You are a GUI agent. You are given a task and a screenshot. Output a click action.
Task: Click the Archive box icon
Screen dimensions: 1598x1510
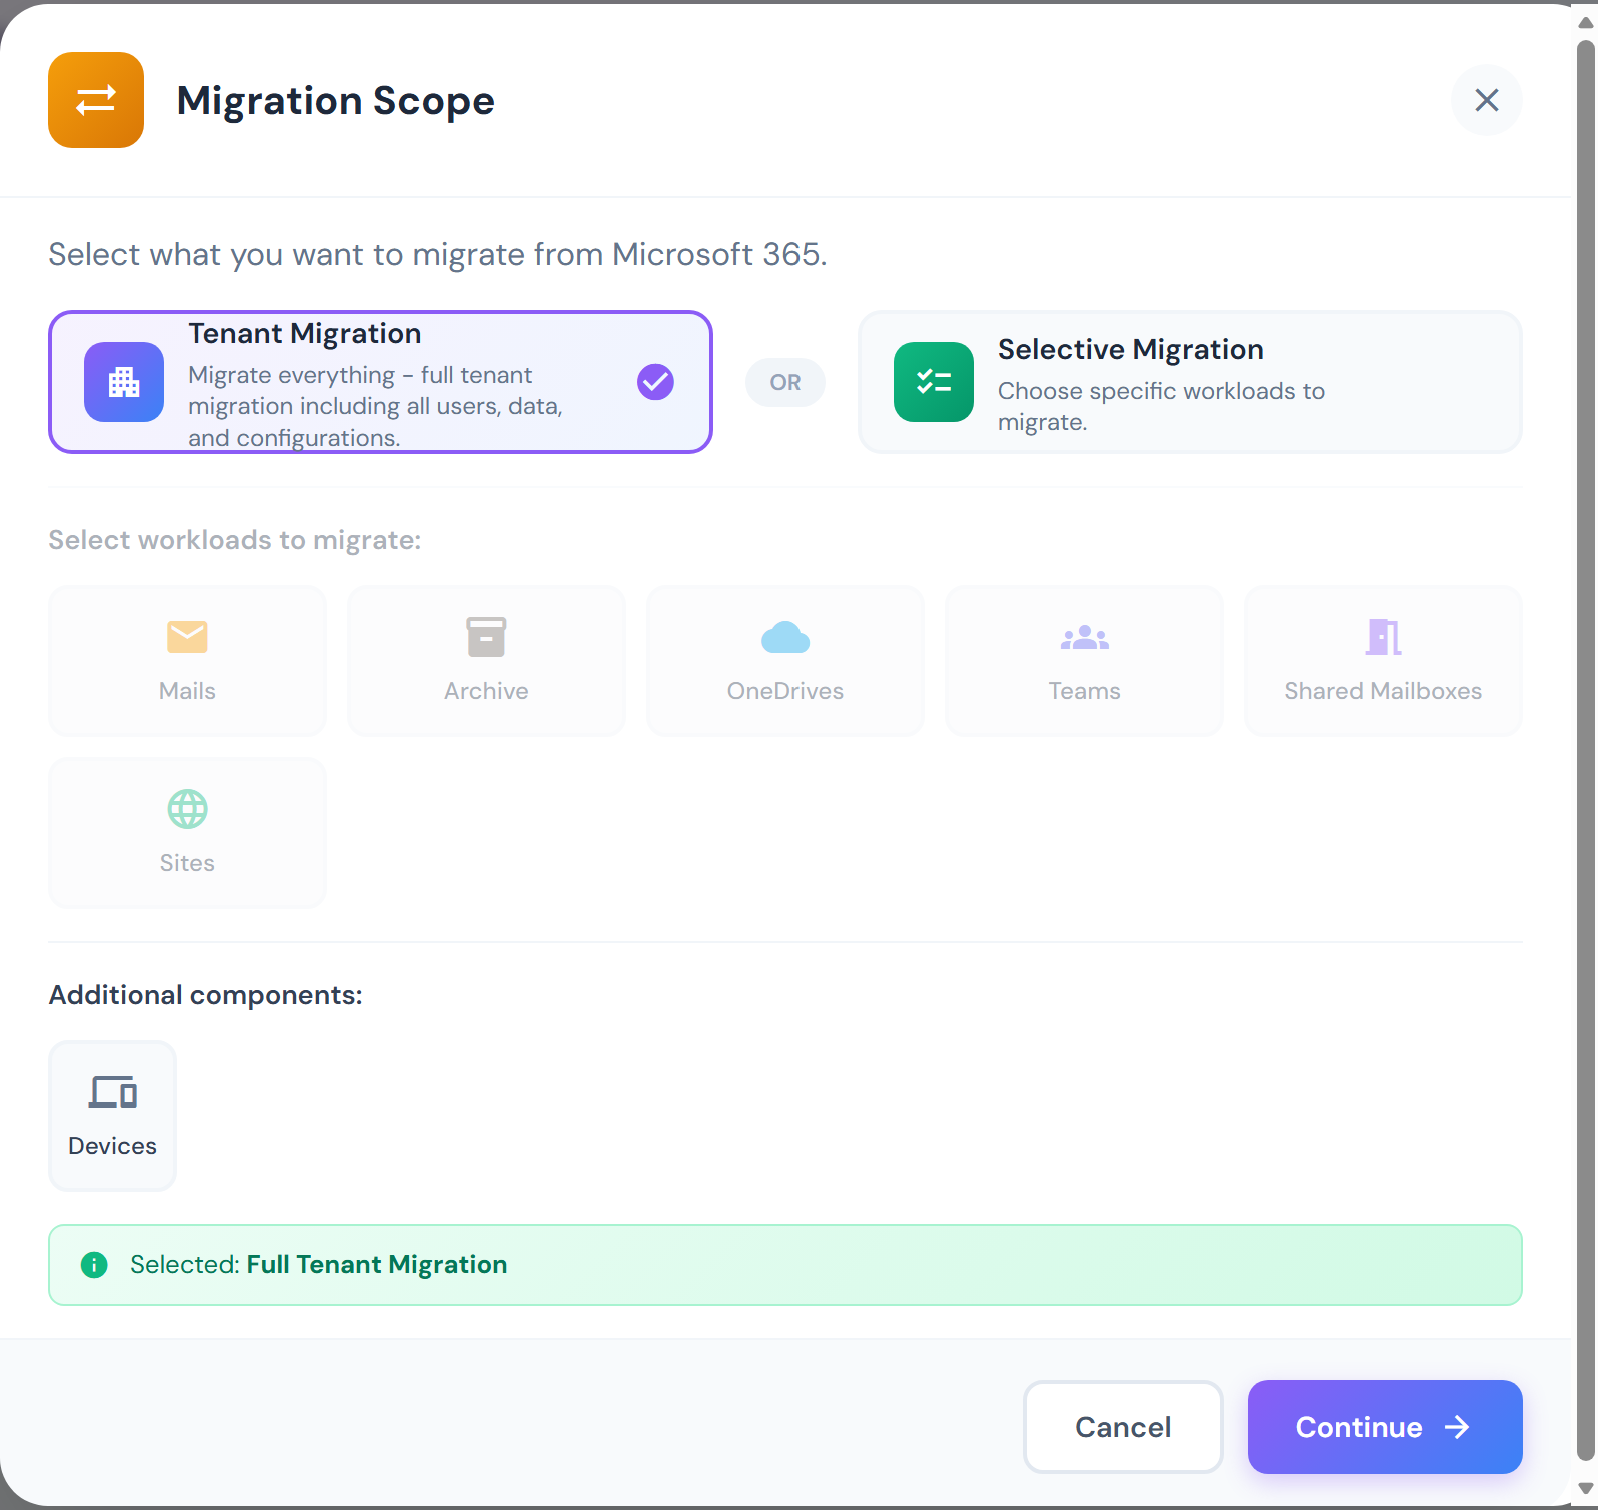click(x=486, y=637)
